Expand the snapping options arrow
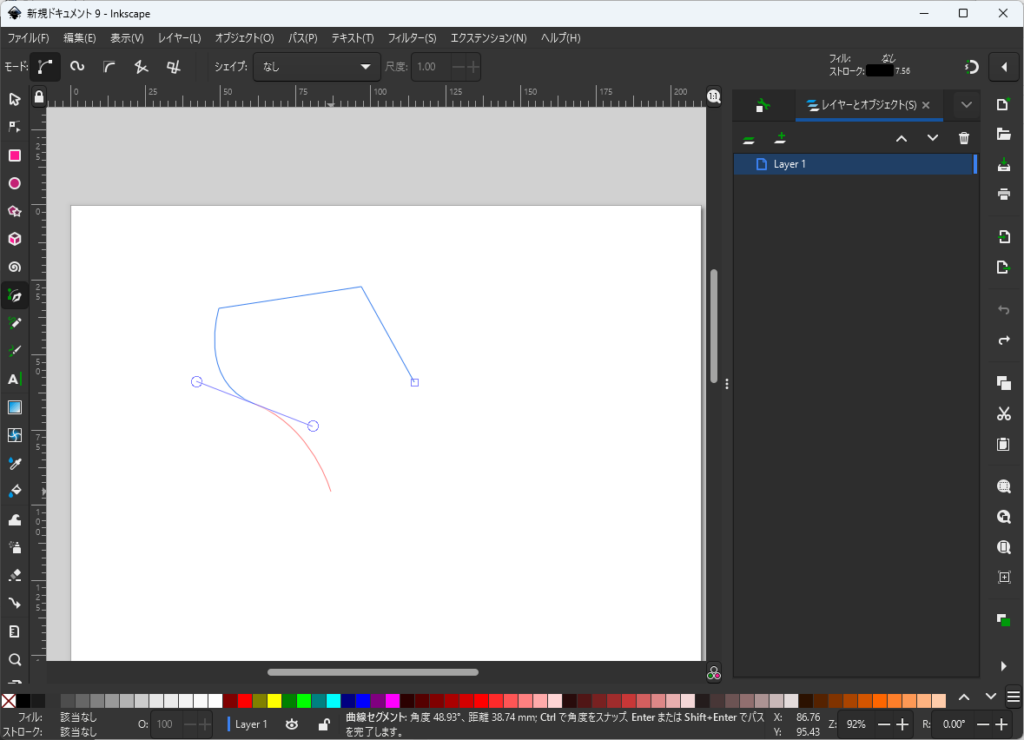The image size is (1024, 740). [x=1004, y=67]
